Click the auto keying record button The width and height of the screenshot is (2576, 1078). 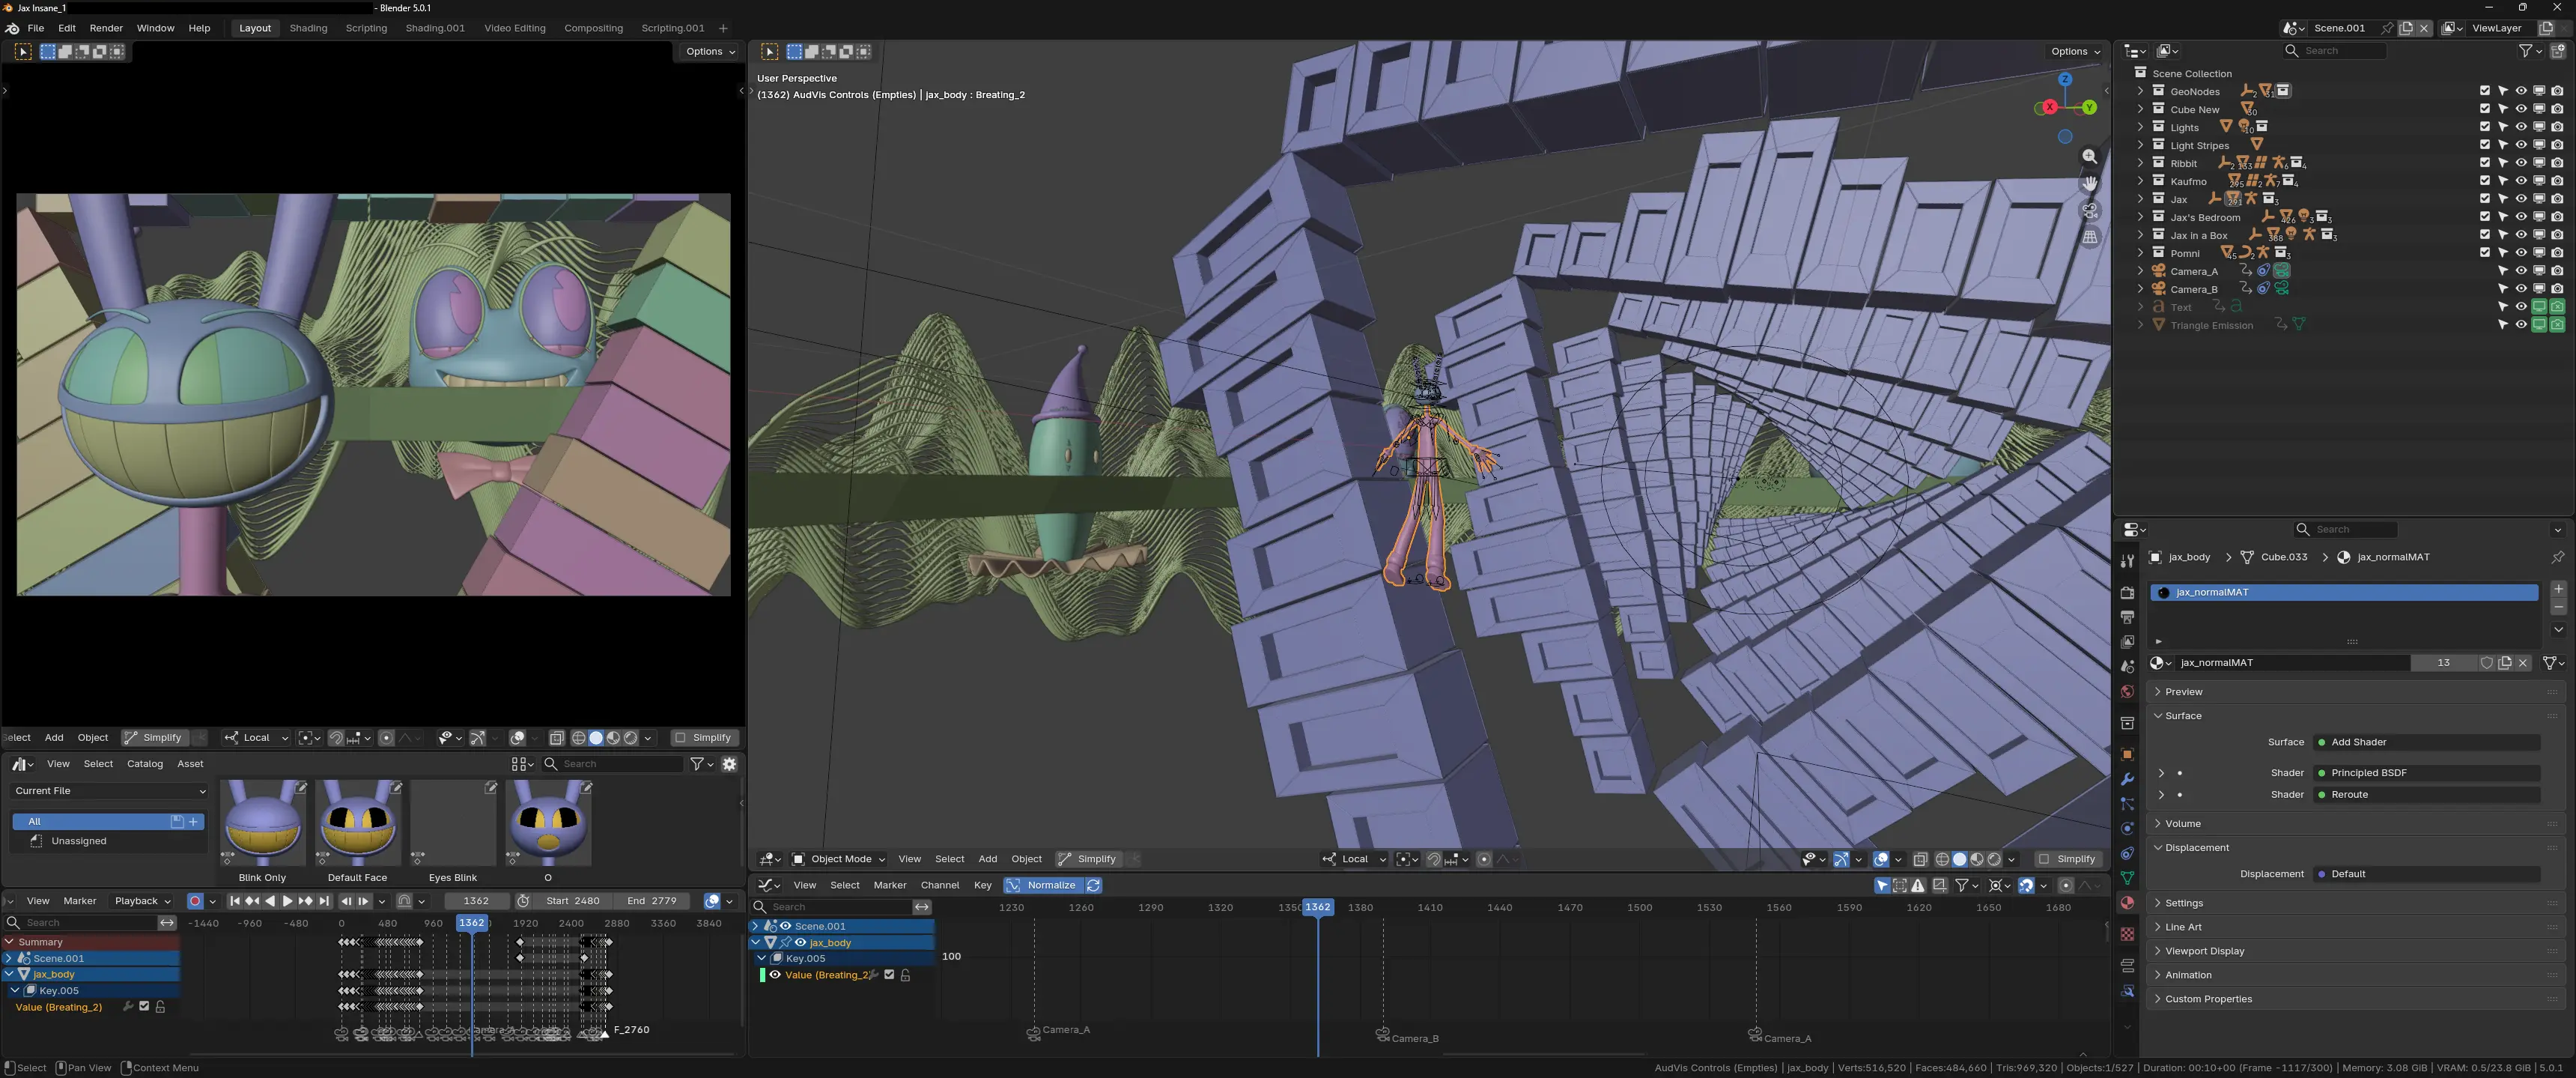click(x=195, y=901)
